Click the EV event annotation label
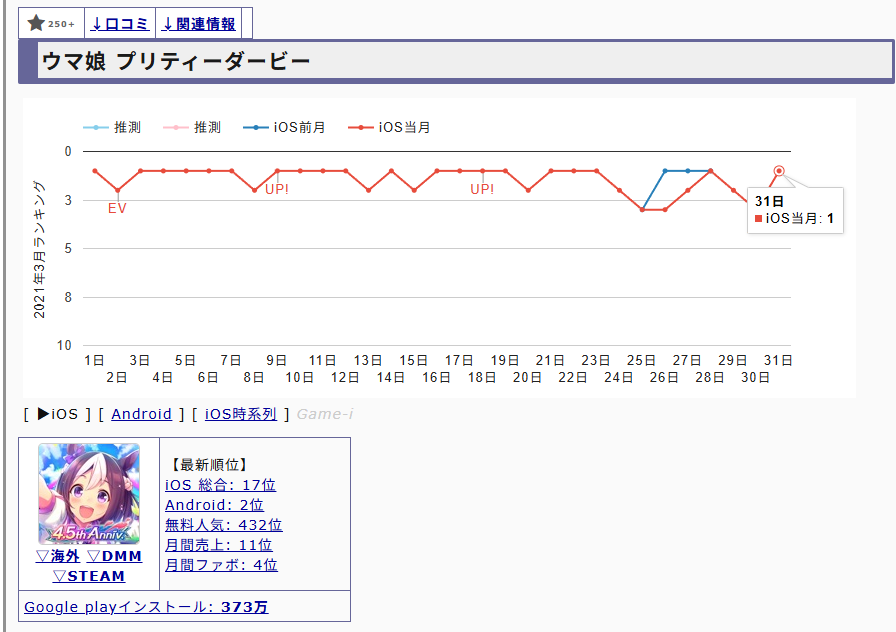Screen dimensions: 896x632 click(117, 208)
